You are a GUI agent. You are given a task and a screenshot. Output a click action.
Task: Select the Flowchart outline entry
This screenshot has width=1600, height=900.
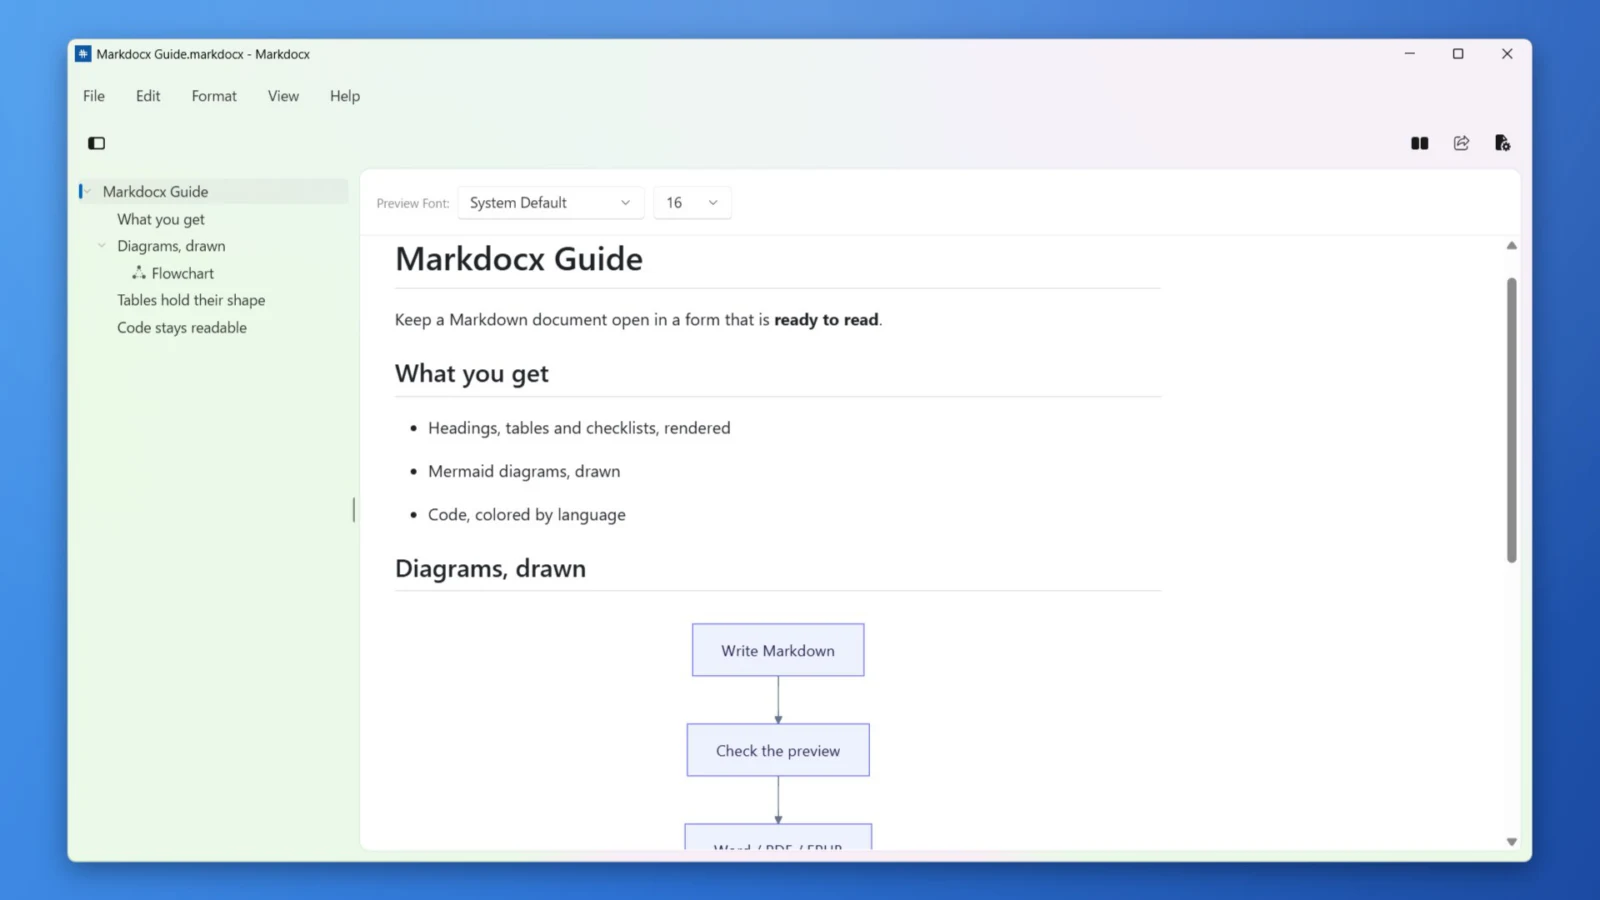tap(183, 273)
